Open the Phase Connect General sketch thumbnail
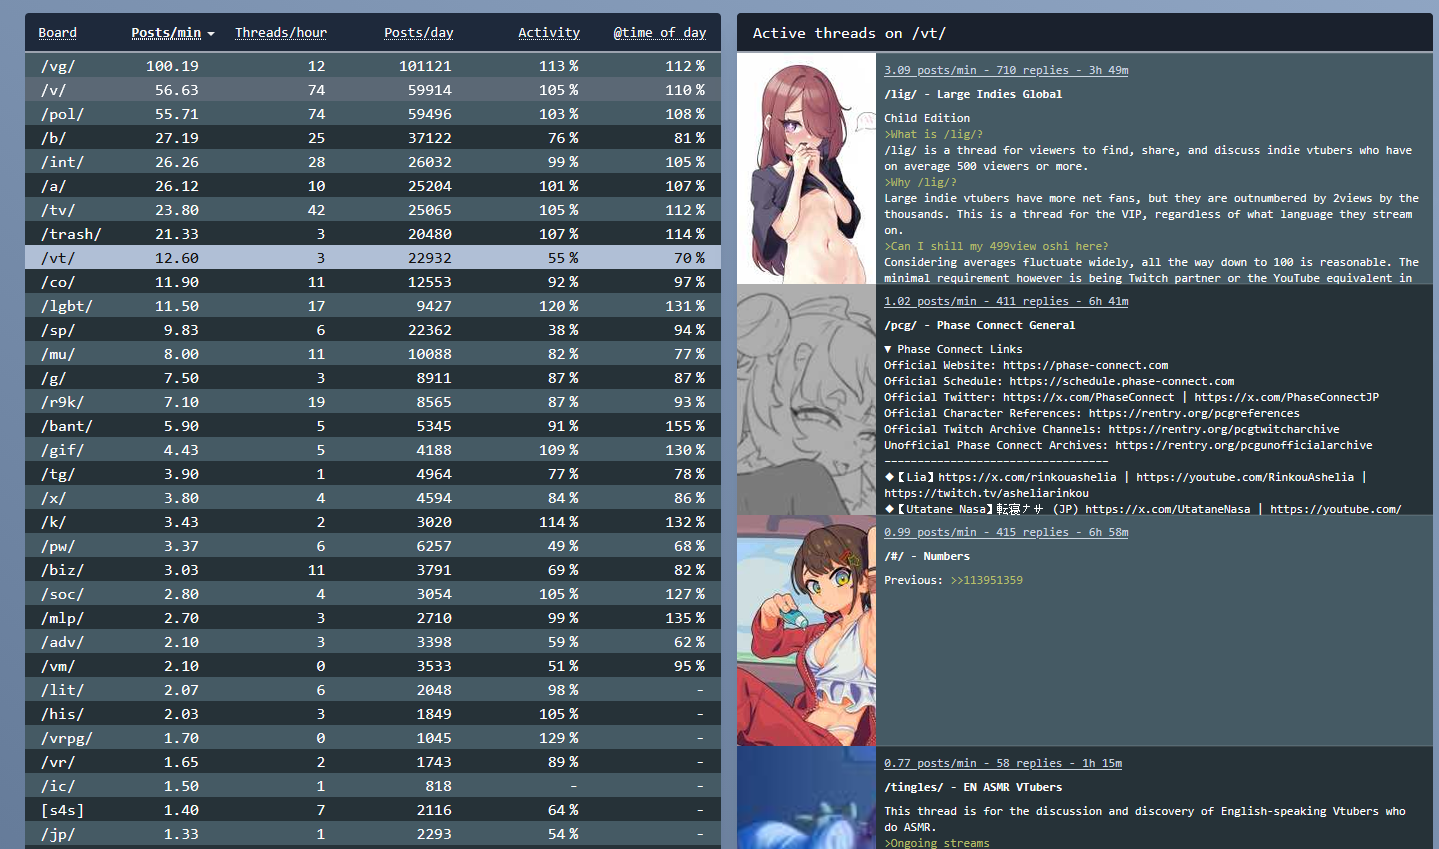The width and height of the screenshot is (1439, 849). point(806,399)
